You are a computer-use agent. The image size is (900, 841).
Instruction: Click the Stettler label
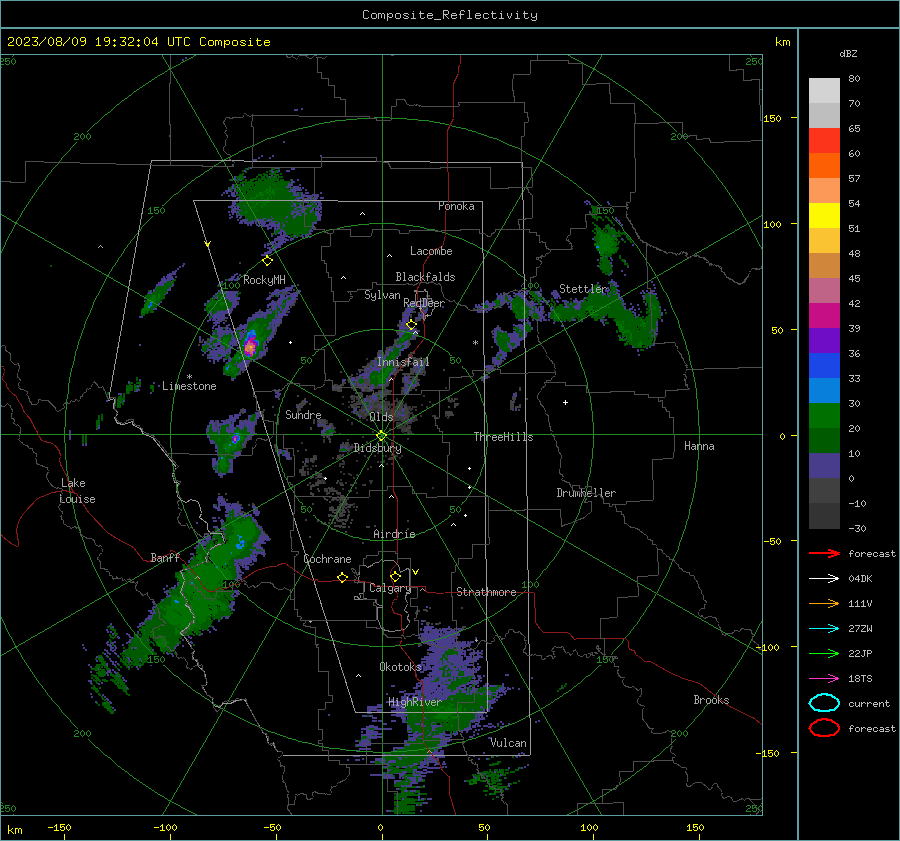[x=583, y=289]
